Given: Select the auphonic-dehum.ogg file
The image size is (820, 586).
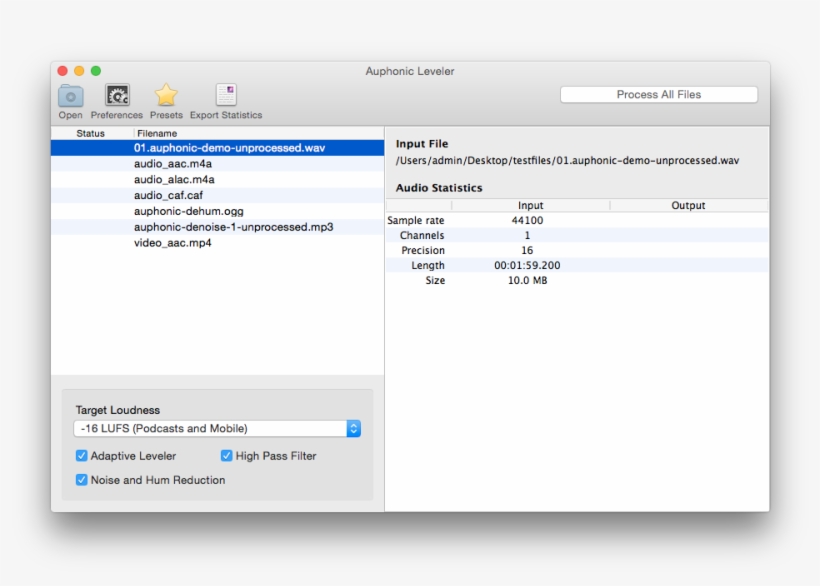Looking at the screenshot, I should pos(218,211).
